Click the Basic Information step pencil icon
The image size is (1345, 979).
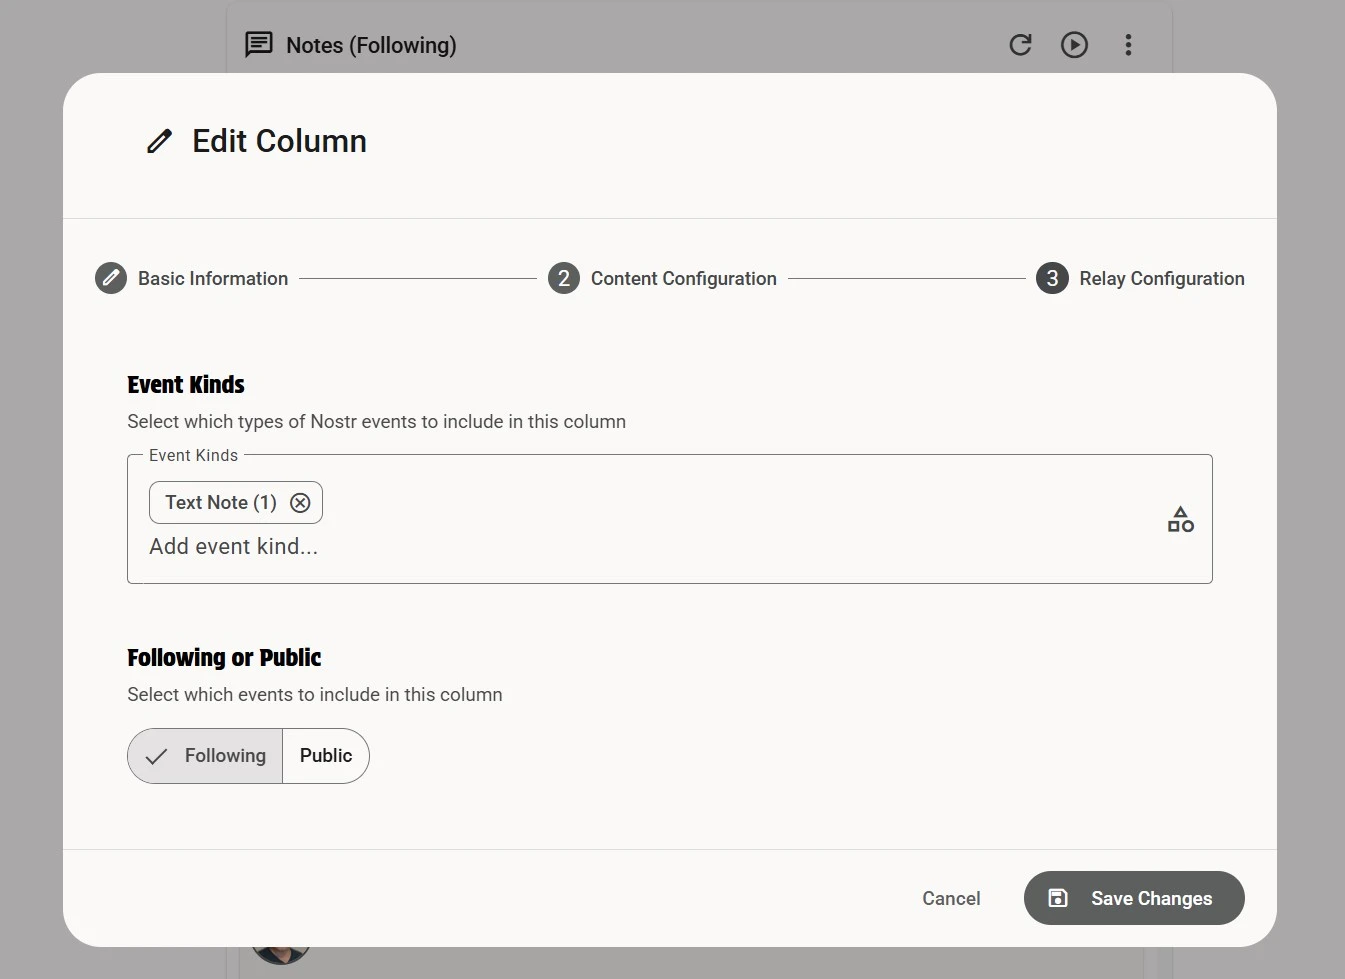click(x=111, y=278)
